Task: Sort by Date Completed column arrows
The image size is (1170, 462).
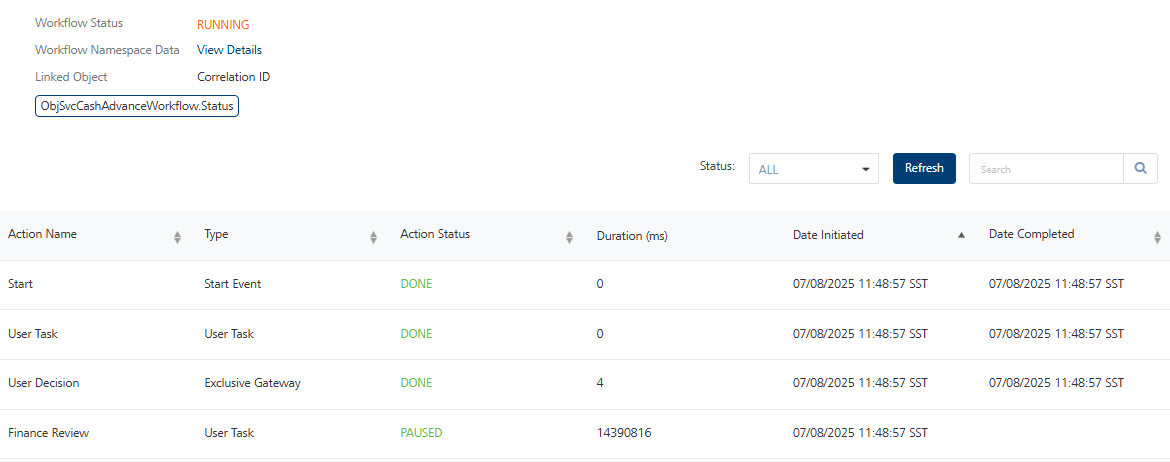Action: pyautogui.click(x=1157, y=237)
